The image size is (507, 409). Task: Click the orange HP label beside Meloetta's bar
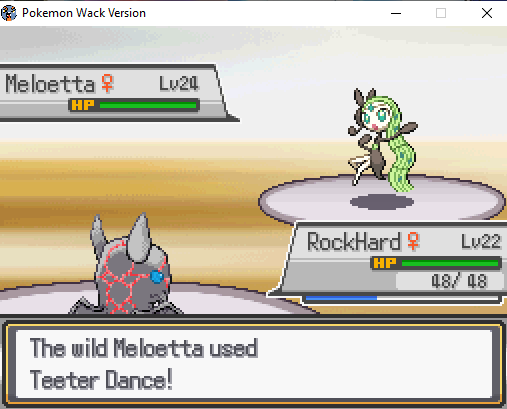83,105
